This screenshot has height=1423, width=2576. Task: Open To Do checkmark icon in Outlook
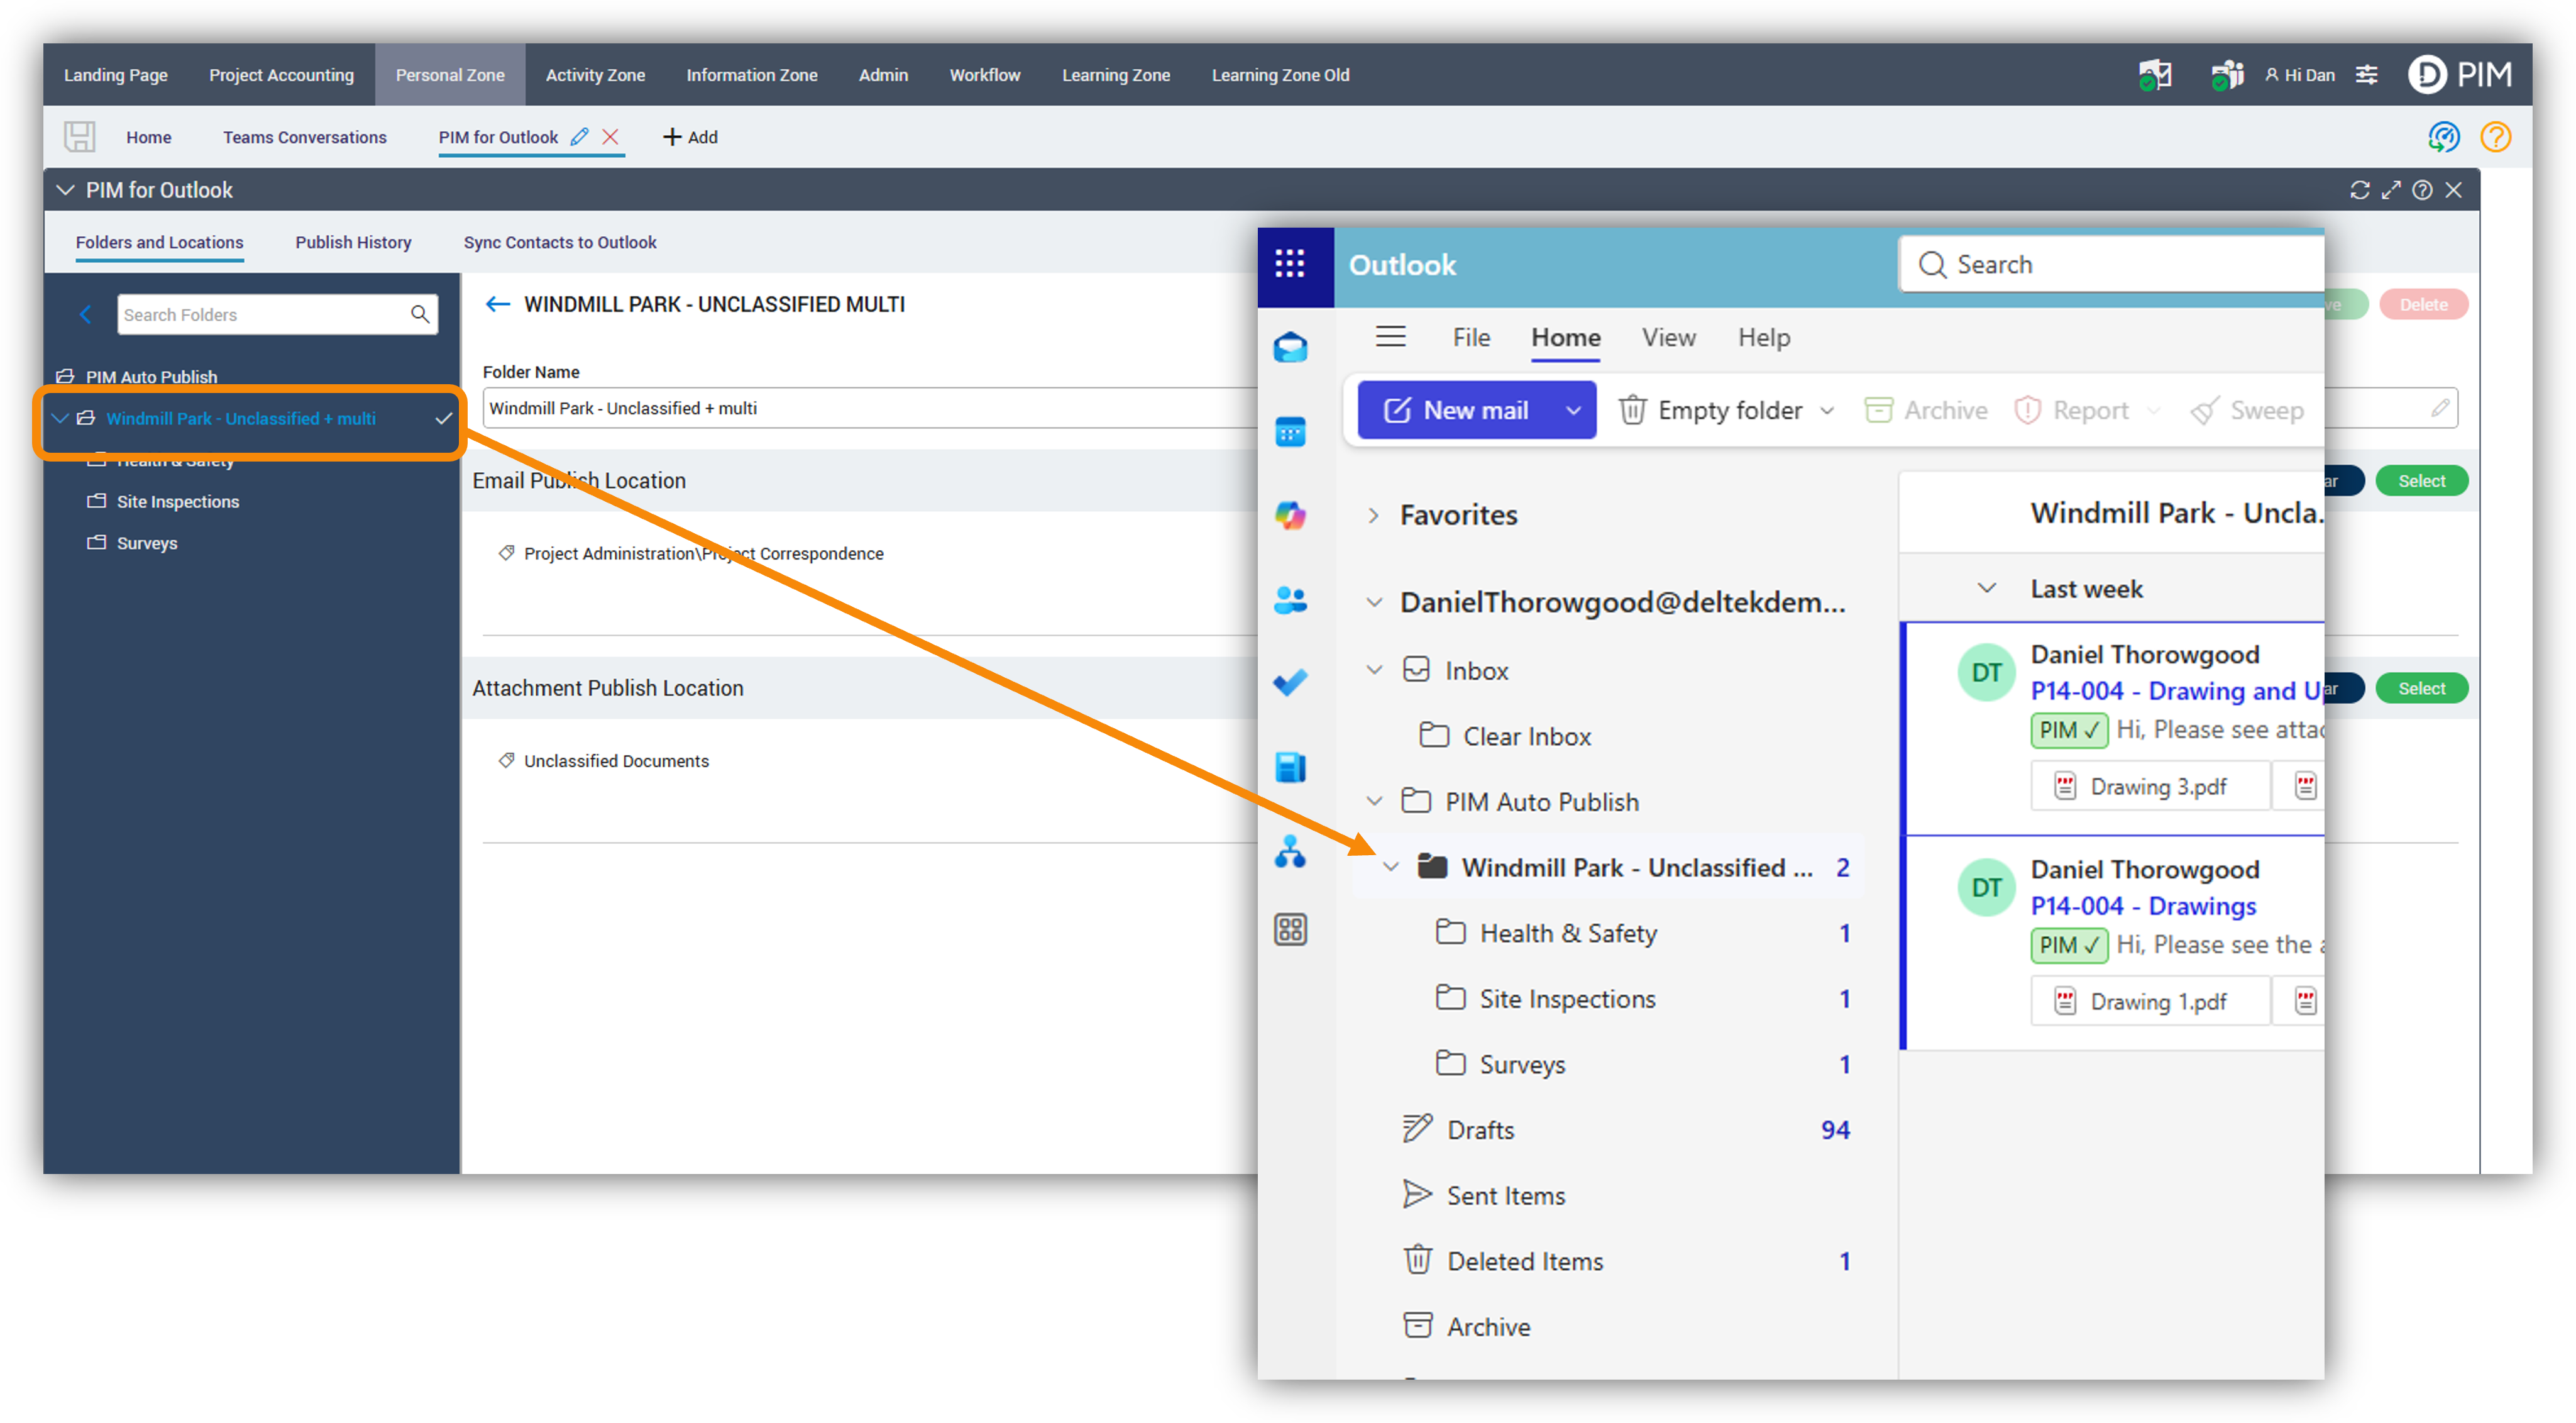pyautogui.click(x=1290, y=683)
